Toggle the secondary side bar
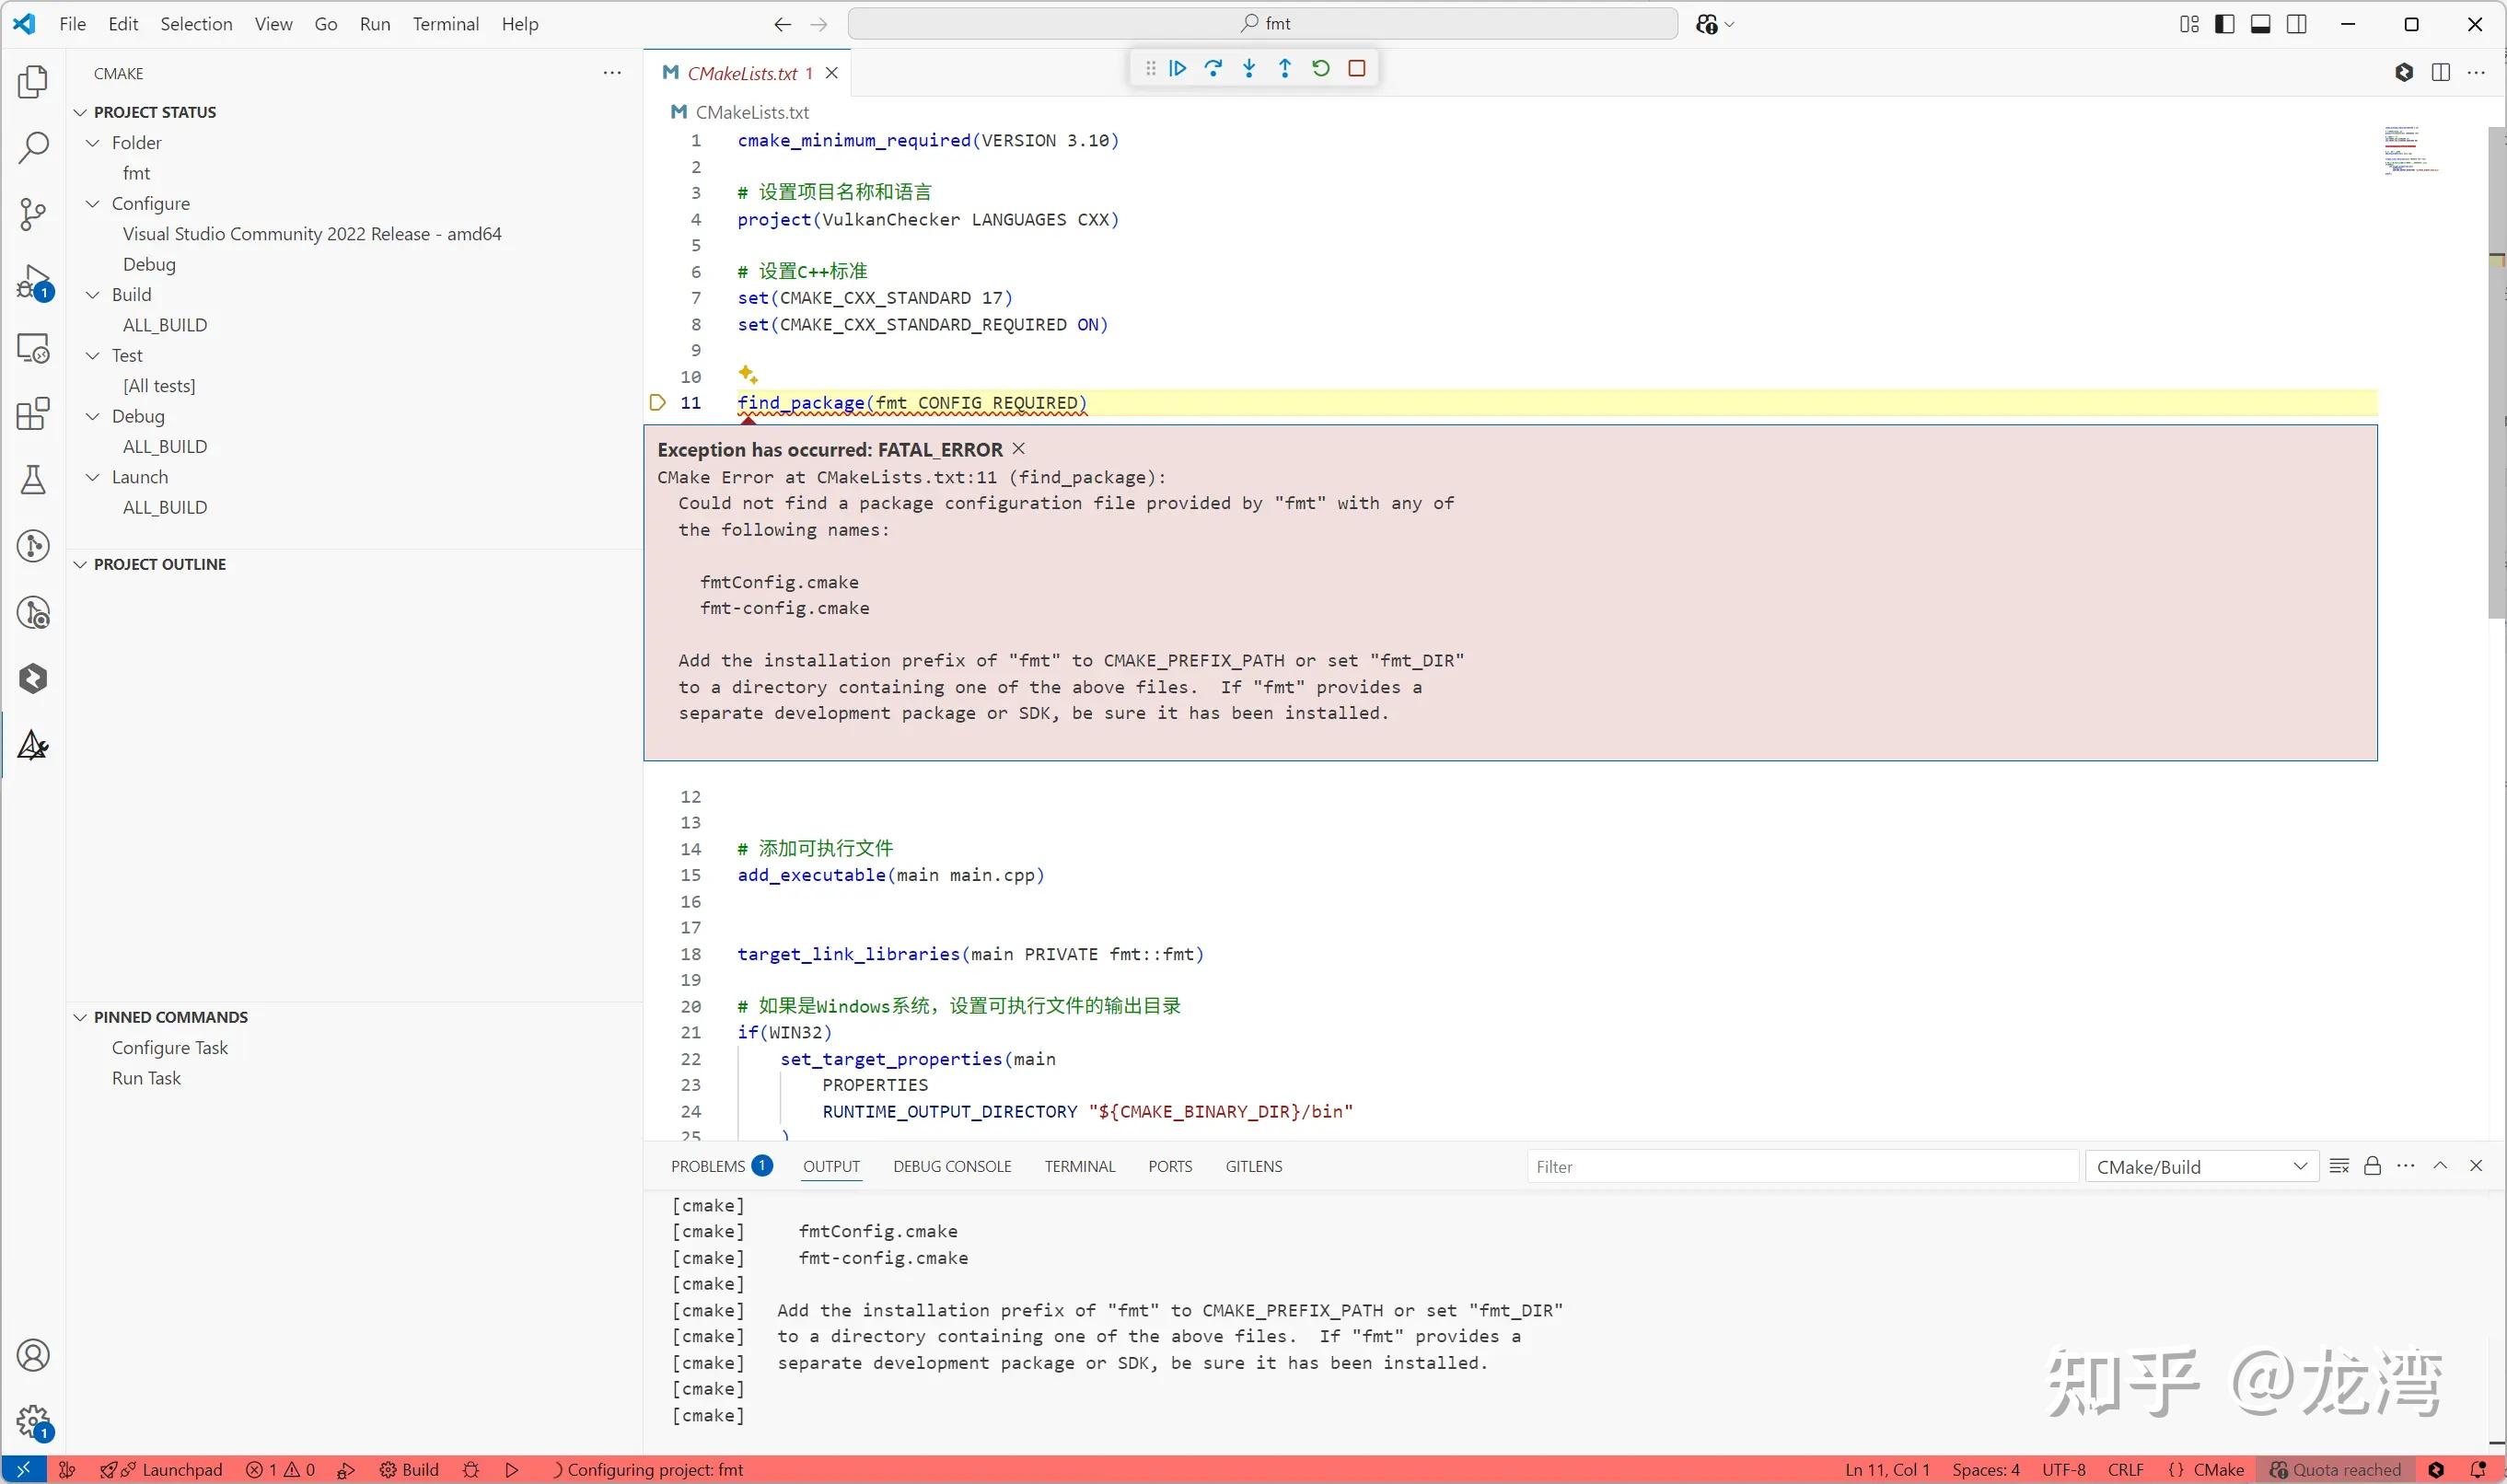 [x=2297, y=23]
